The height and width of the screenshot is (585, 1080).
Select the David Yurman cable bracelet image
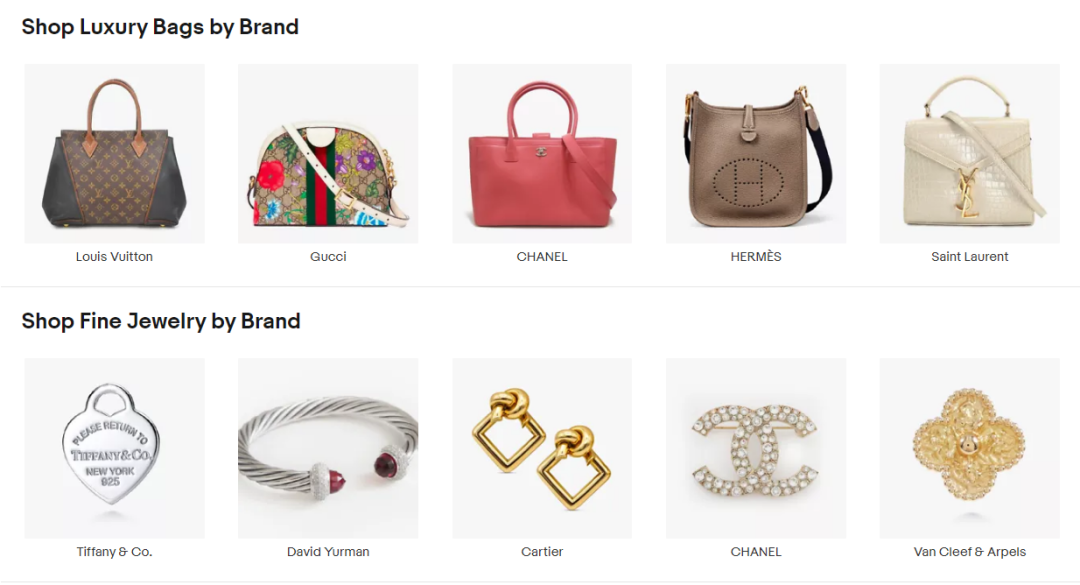(x=328, y=448)
